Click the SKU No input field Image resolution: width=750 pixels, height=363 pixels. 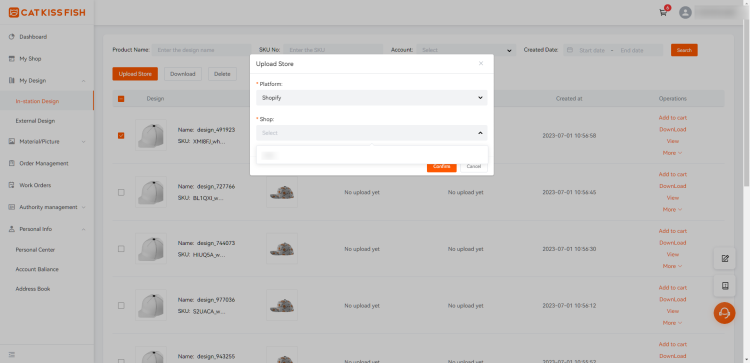pyautogui.click(x=333, y=50)
